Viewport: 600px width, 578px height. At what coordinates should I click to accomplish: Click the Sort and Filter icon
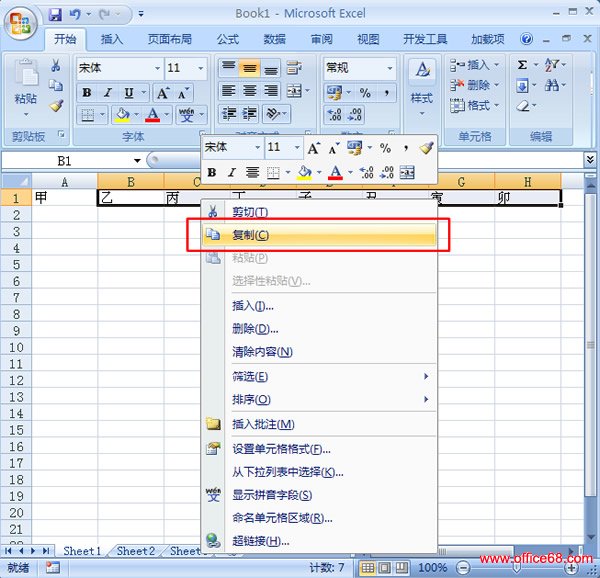(x=552, y=65)
